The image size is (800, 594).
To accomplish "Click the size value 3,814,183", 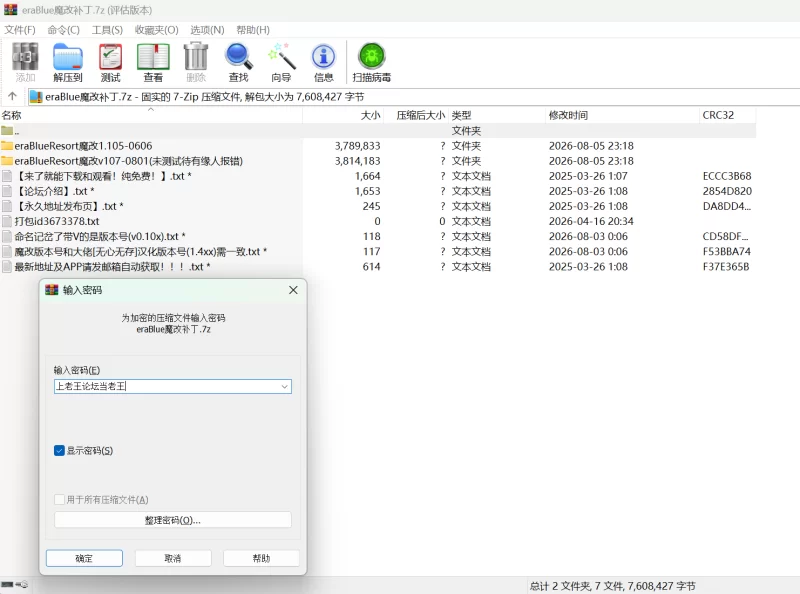I will 357,161.
